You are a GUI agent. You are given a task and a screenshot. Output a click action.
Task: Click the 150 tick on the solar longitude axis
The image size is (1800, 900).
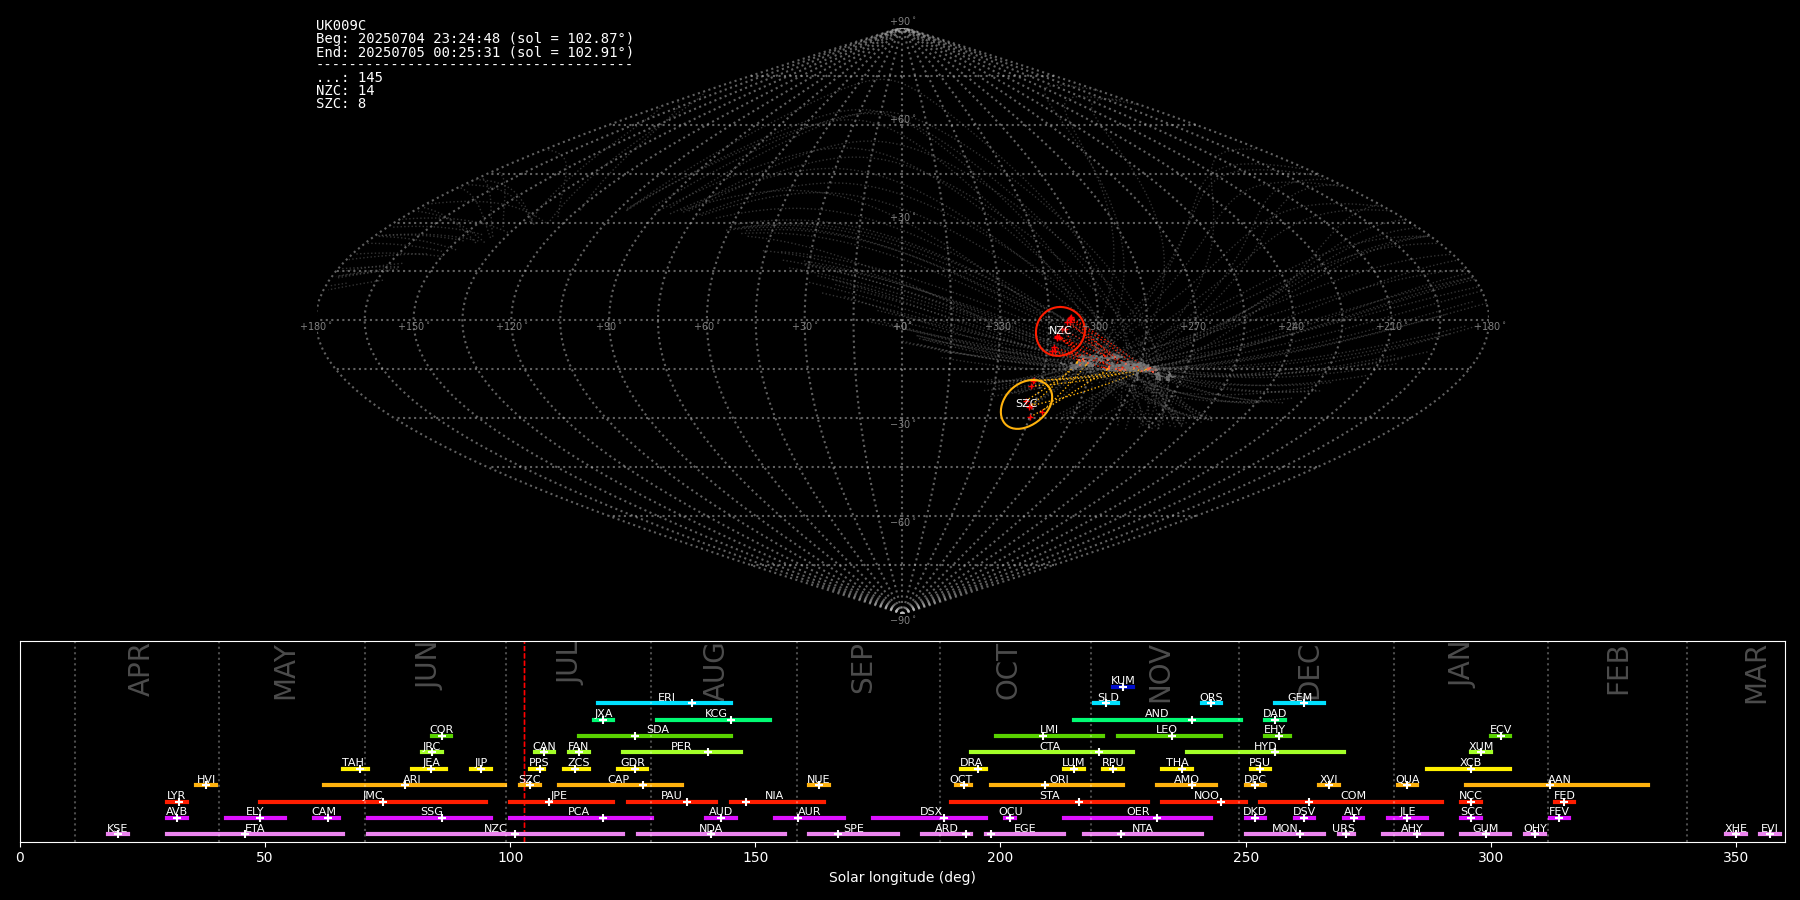pyautogui.click(x=755, y=857)
